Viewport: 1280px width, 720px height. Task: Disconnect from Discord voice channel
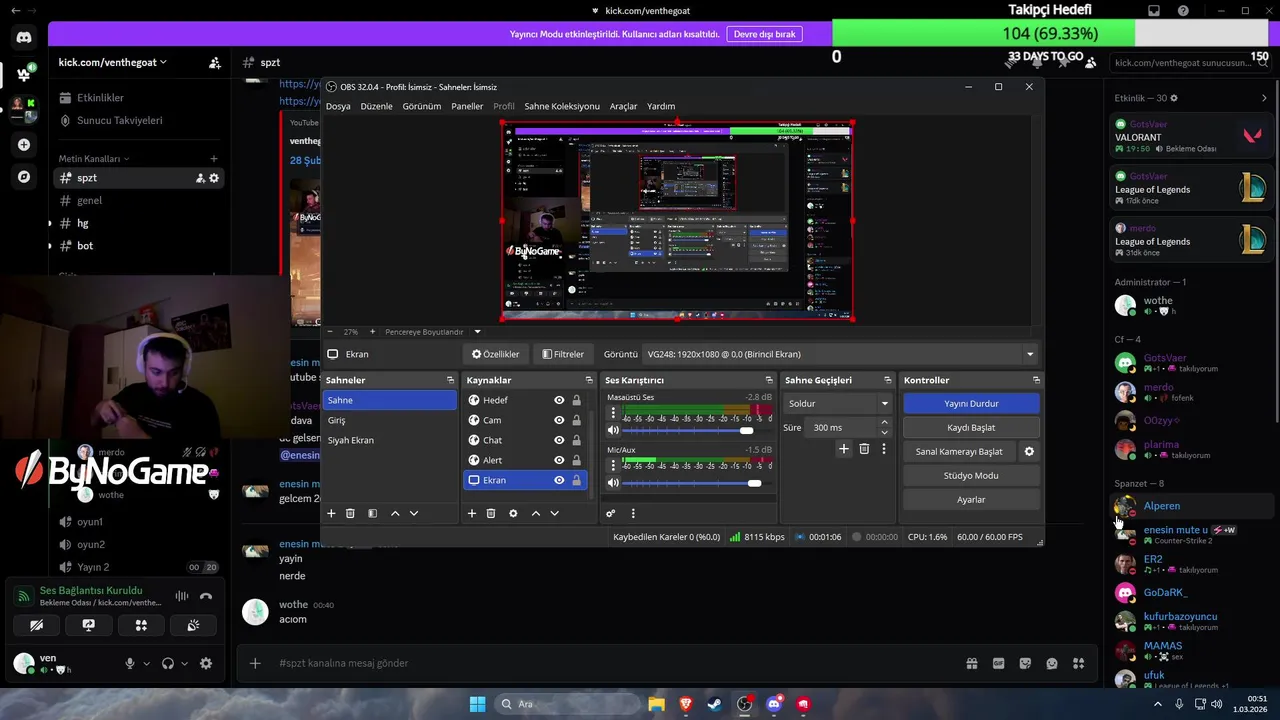click(206, 596)
